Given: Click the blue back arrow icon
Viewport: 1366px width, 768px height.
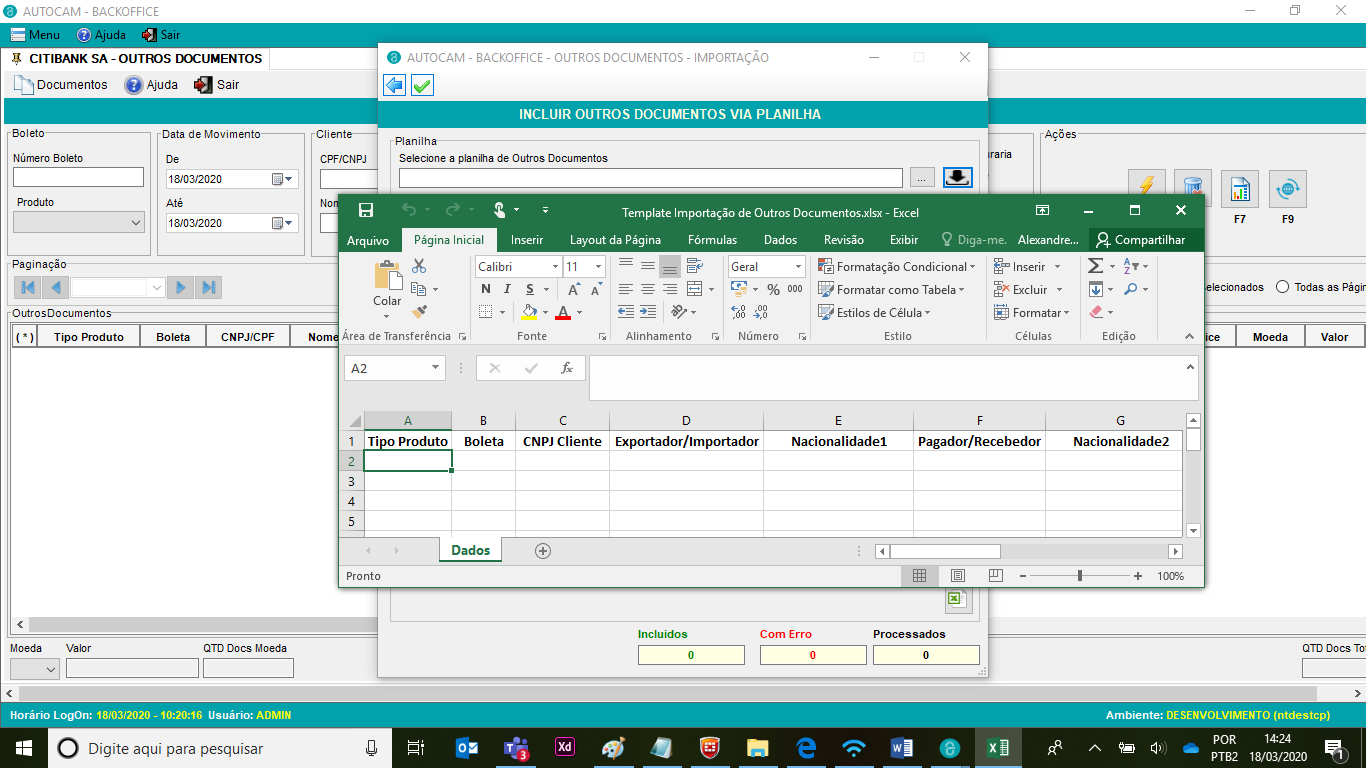Looking at the screenshot, I should (395, 86).
